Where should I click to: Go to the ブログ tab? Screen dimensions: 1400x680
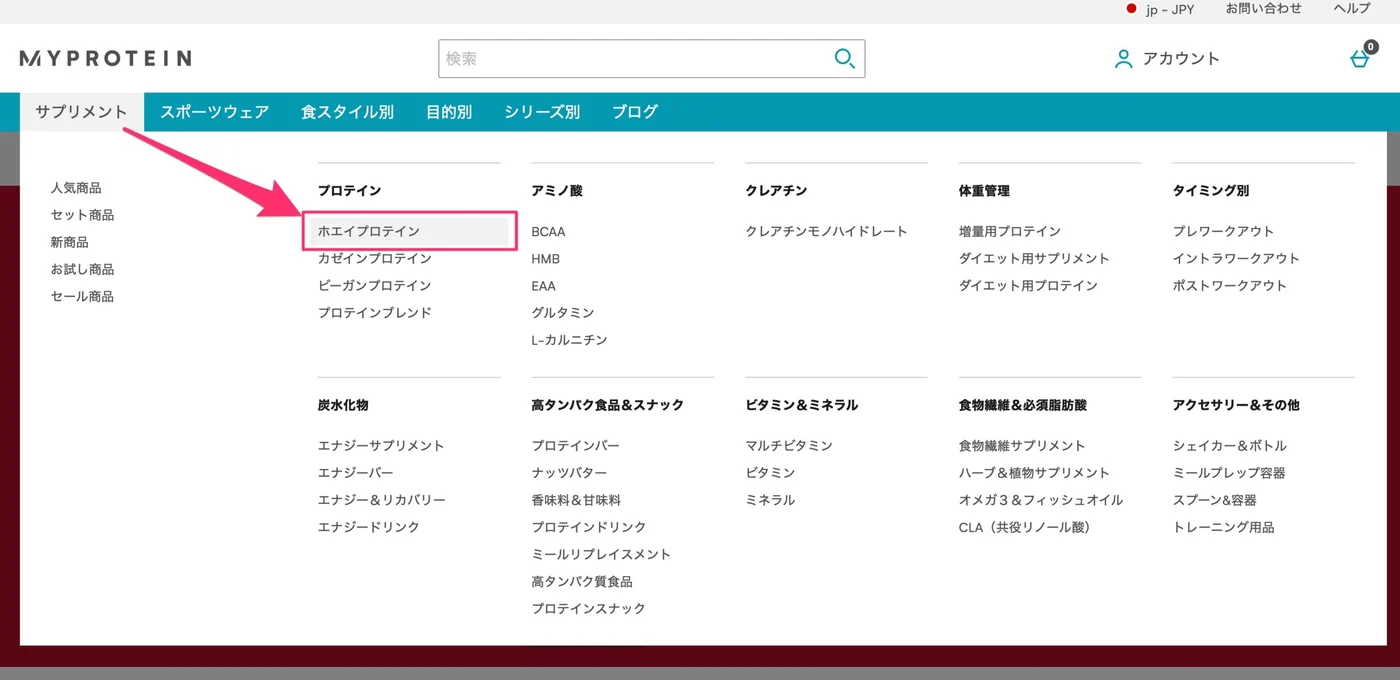click(x=635, y=112)
